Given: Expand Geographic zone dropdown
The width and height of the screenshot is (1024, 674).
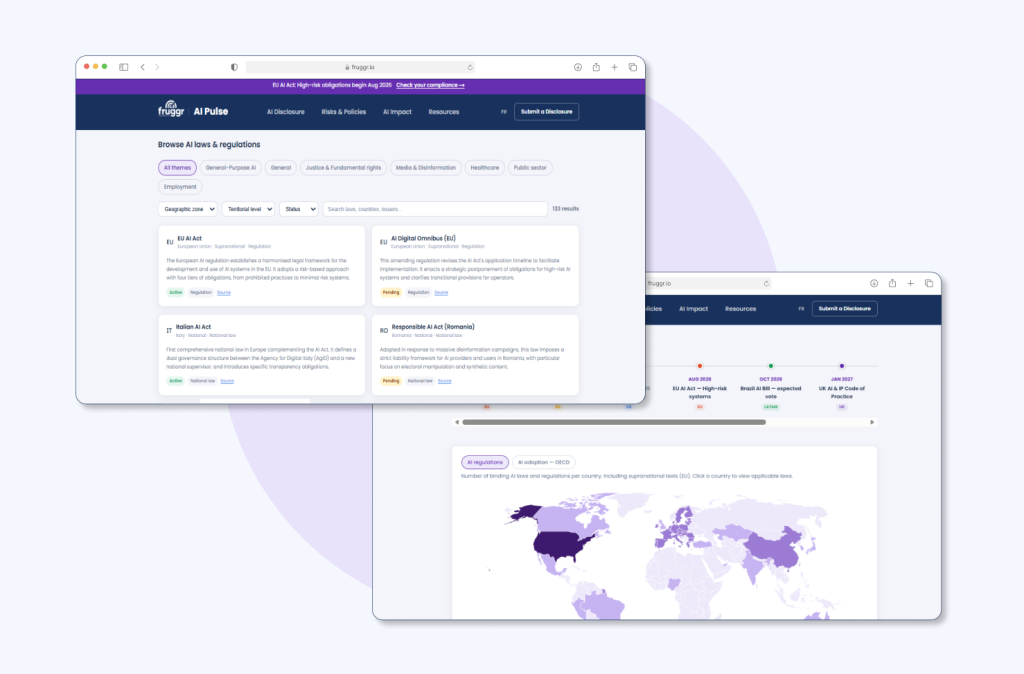Looking at the screenshot, I should [188, 209].
